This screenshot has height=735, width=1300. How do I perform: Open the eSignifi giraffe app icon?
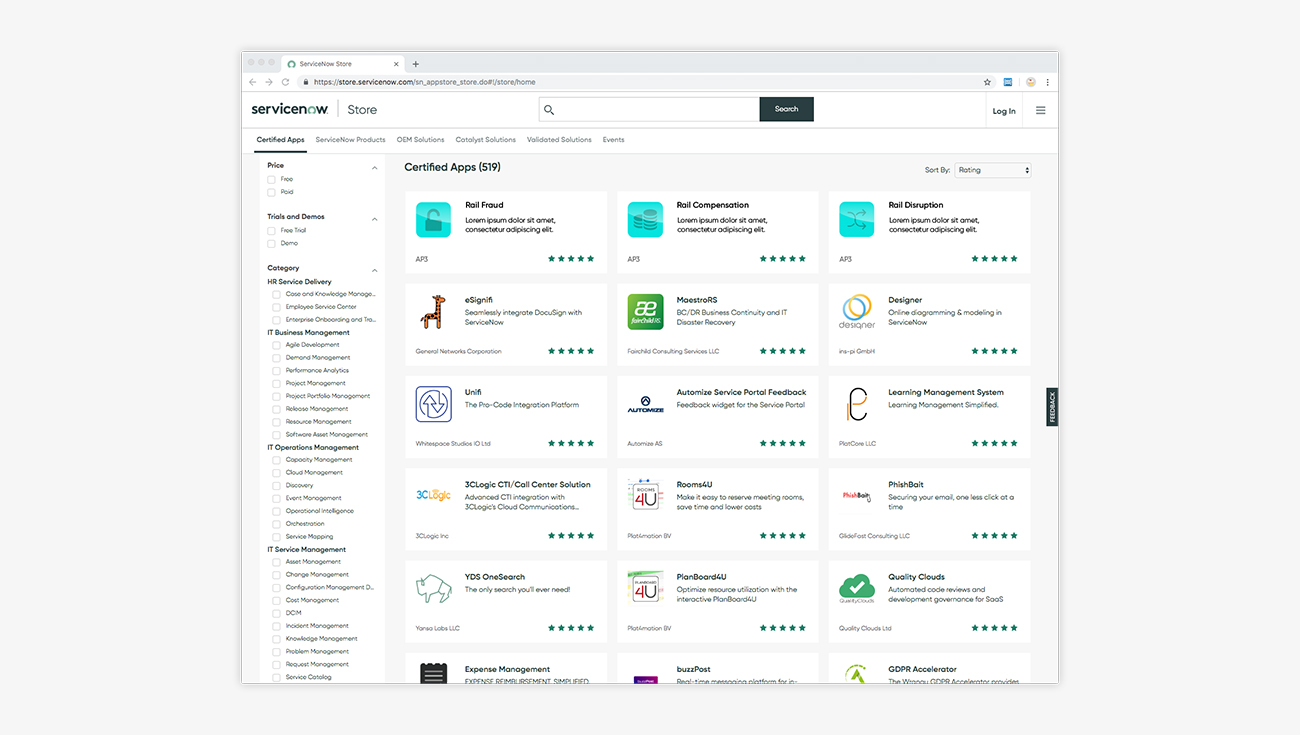(433, 312)
